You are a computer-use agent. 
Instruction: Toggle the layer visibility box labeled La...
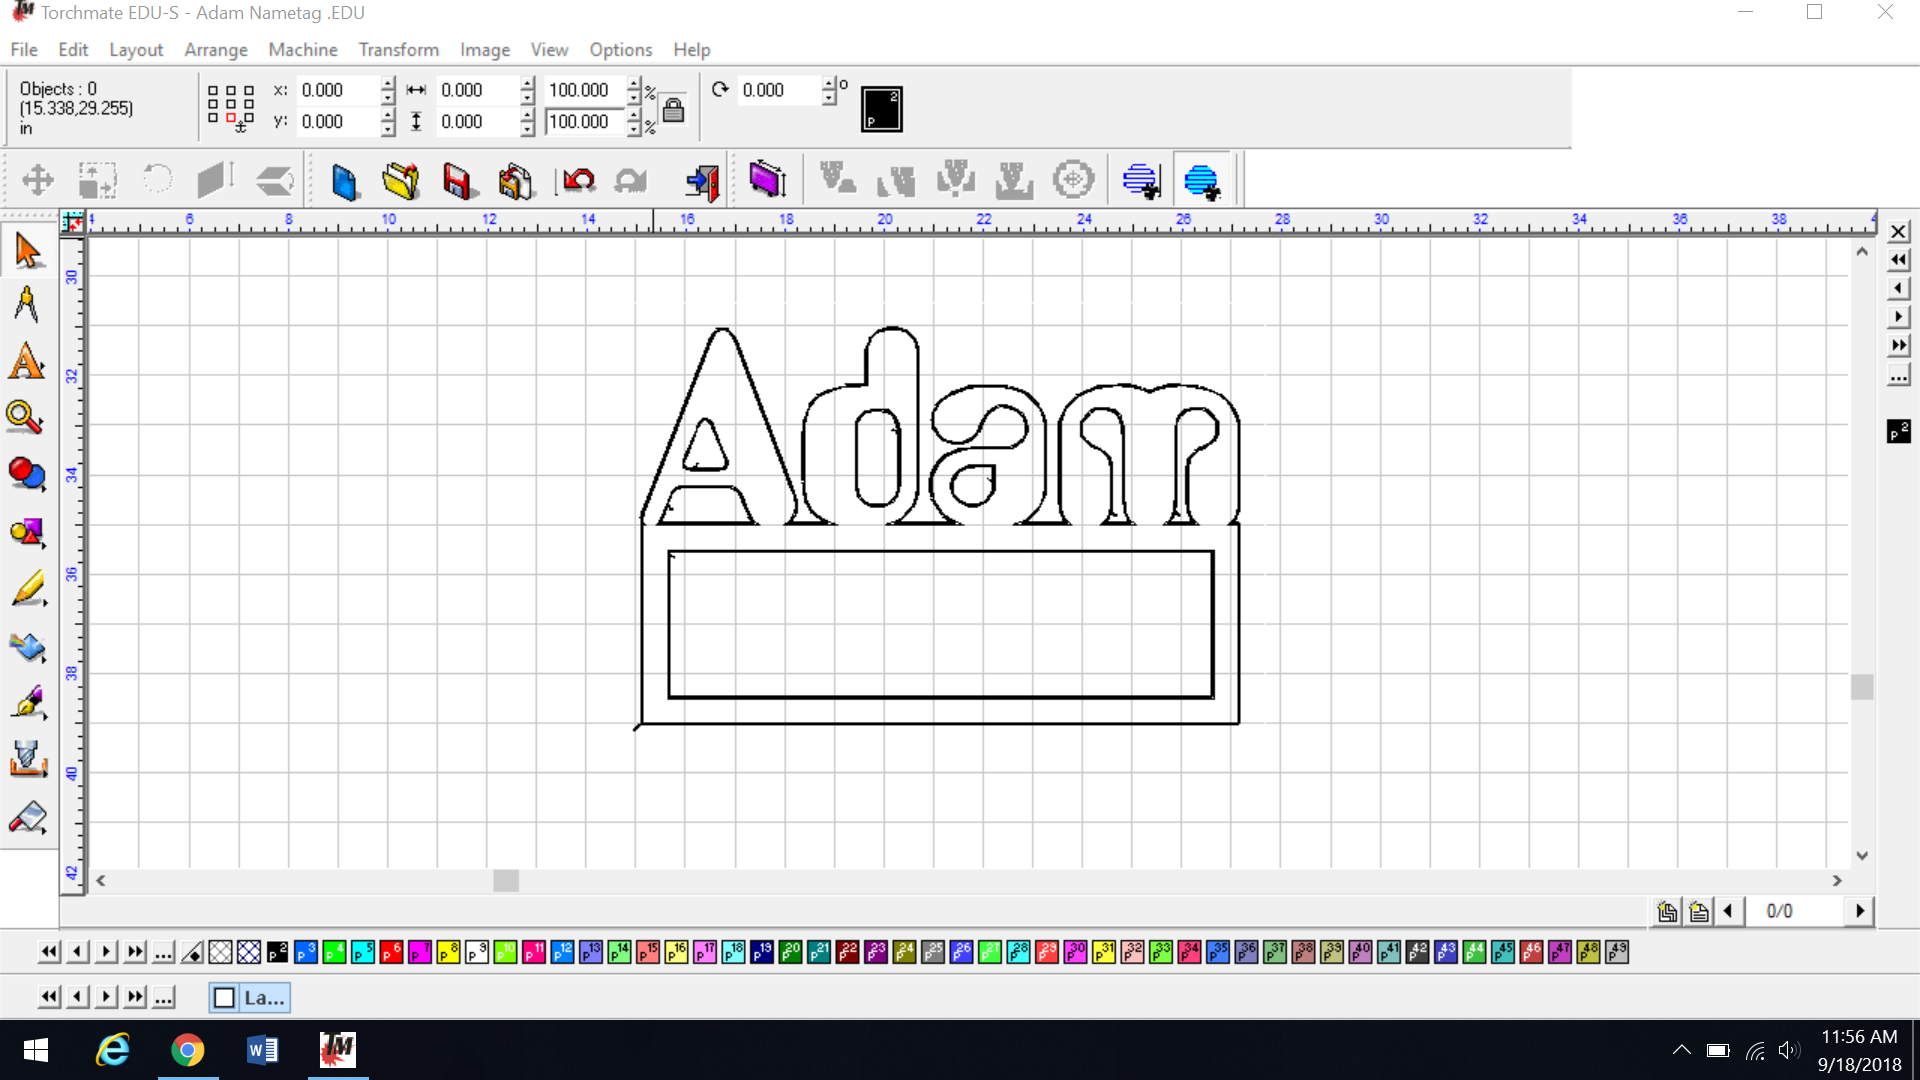coord(225,997)
